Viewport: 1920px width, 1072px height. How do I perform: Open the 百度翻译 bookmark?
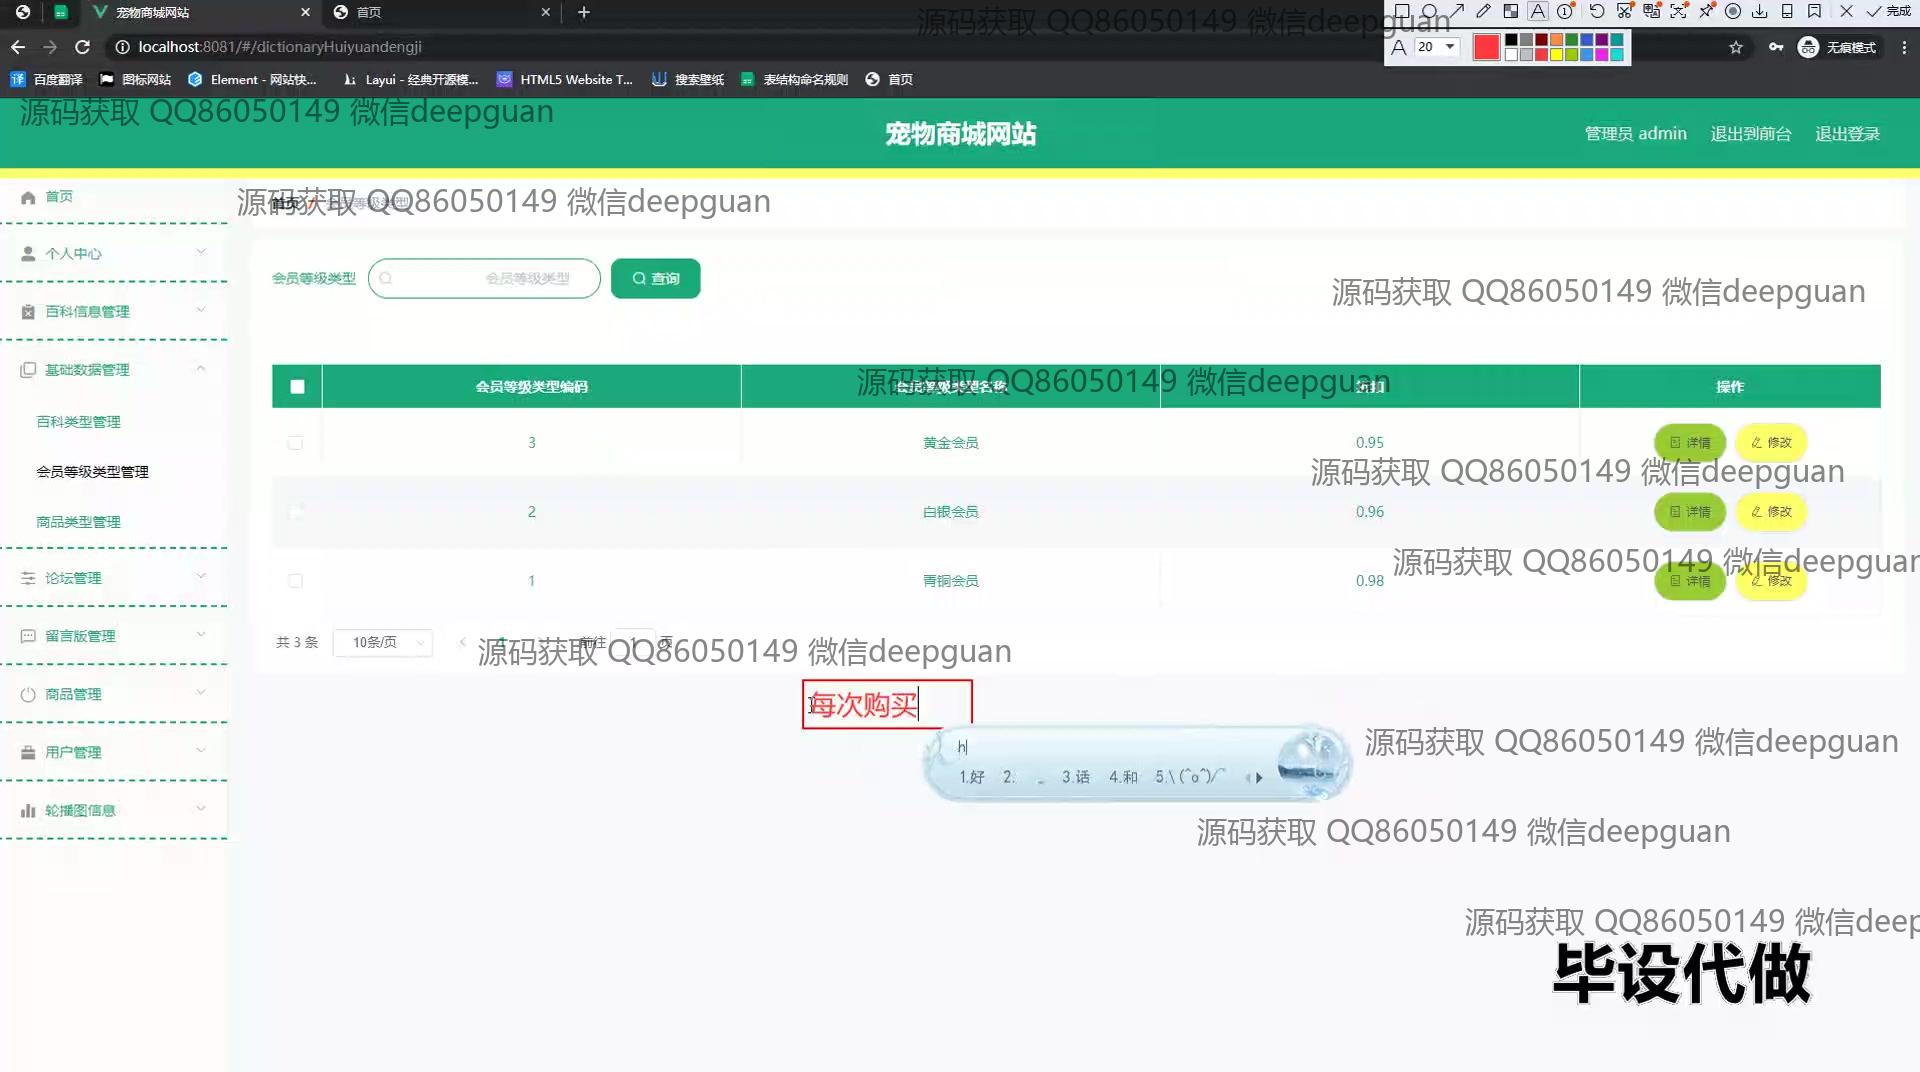tap(46, 79)
